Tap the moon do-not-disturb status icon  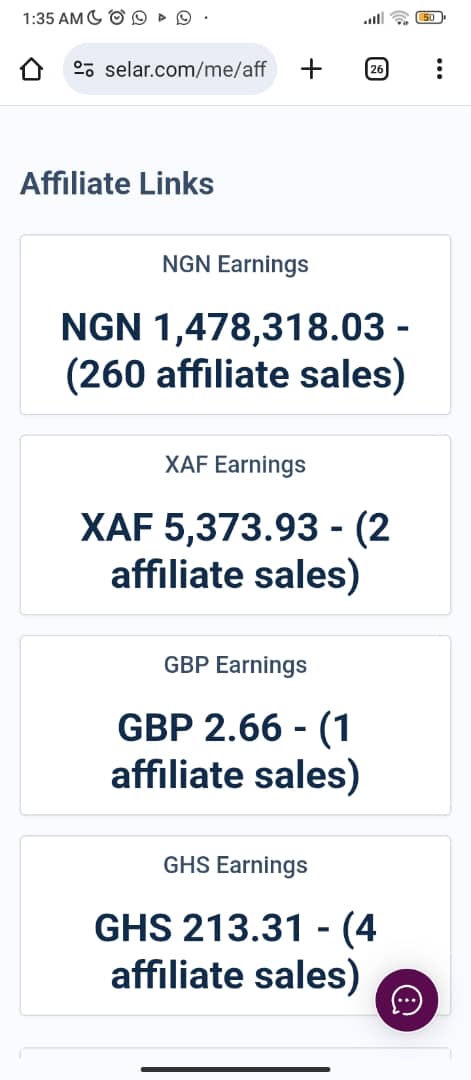[x=95, y=19]
